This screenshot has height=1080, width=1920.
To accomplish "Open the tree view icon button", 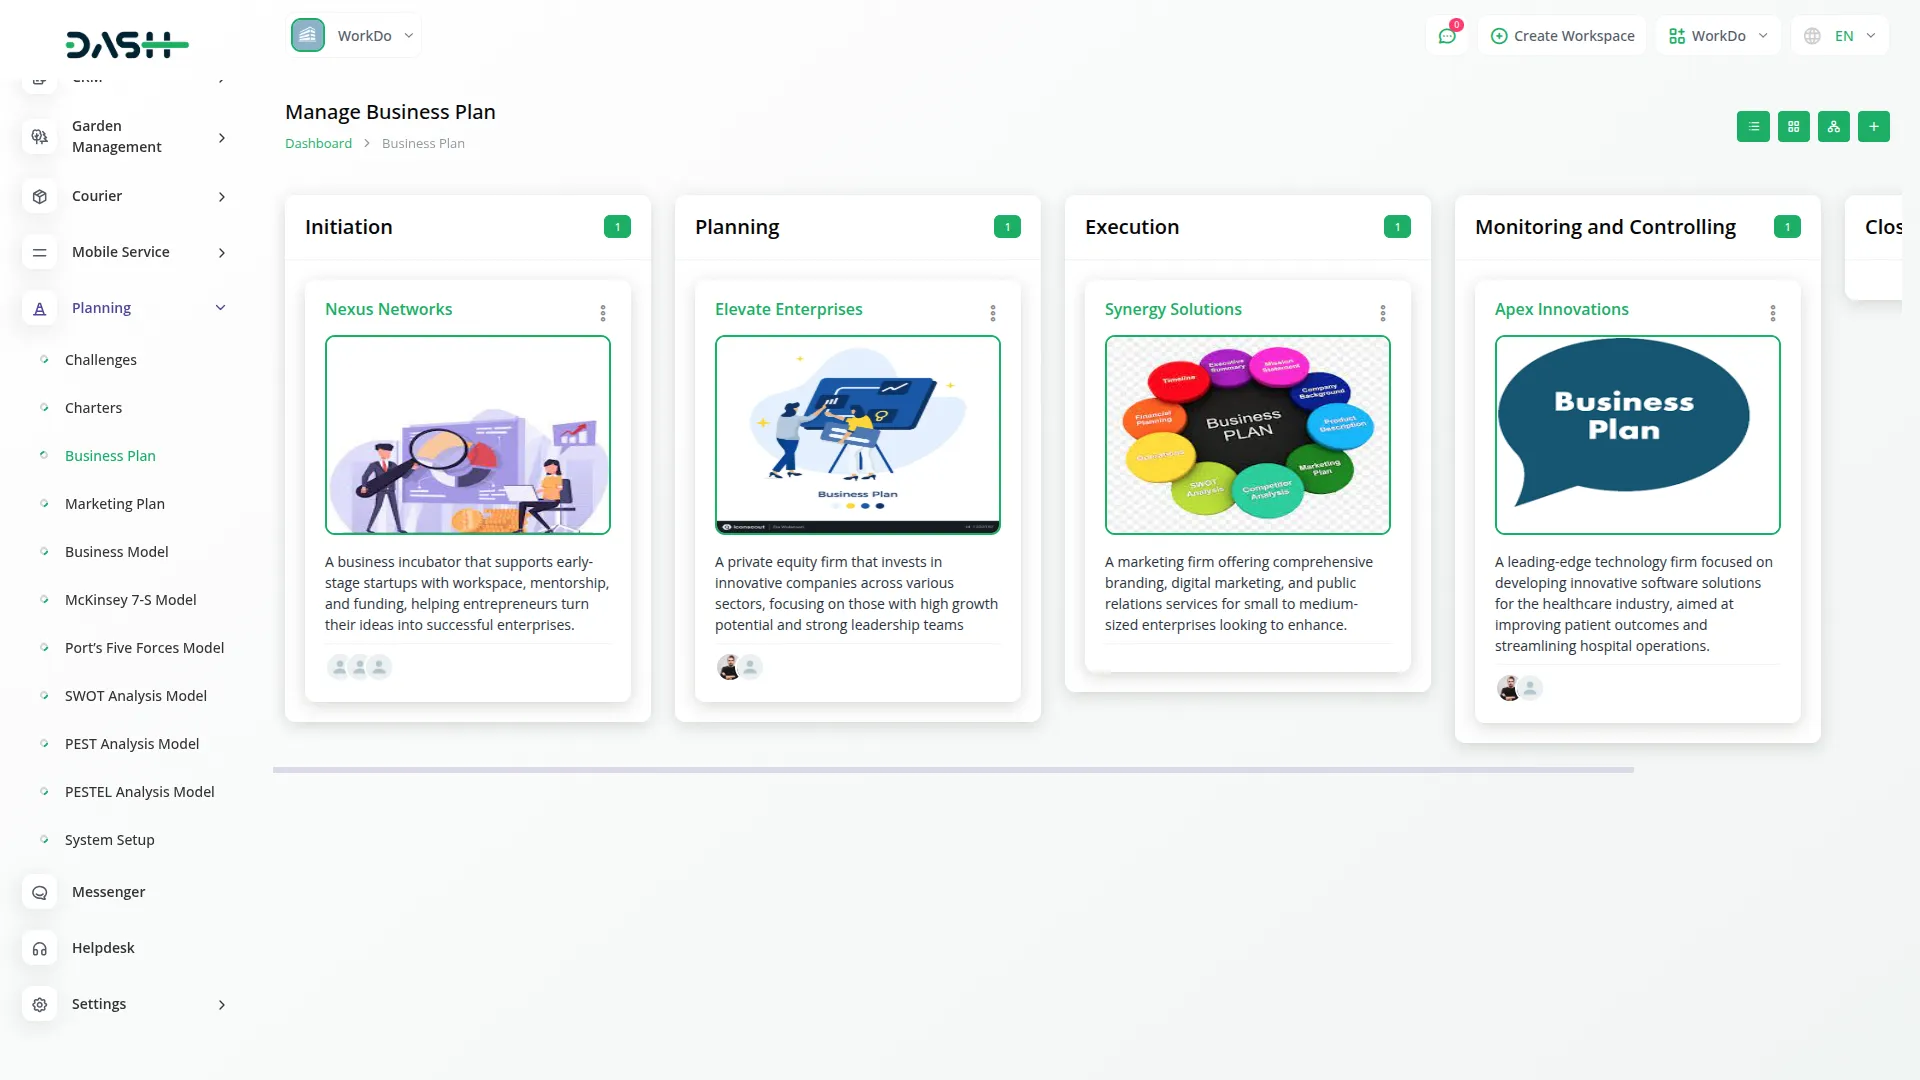I will click(x=1833, y=127).
